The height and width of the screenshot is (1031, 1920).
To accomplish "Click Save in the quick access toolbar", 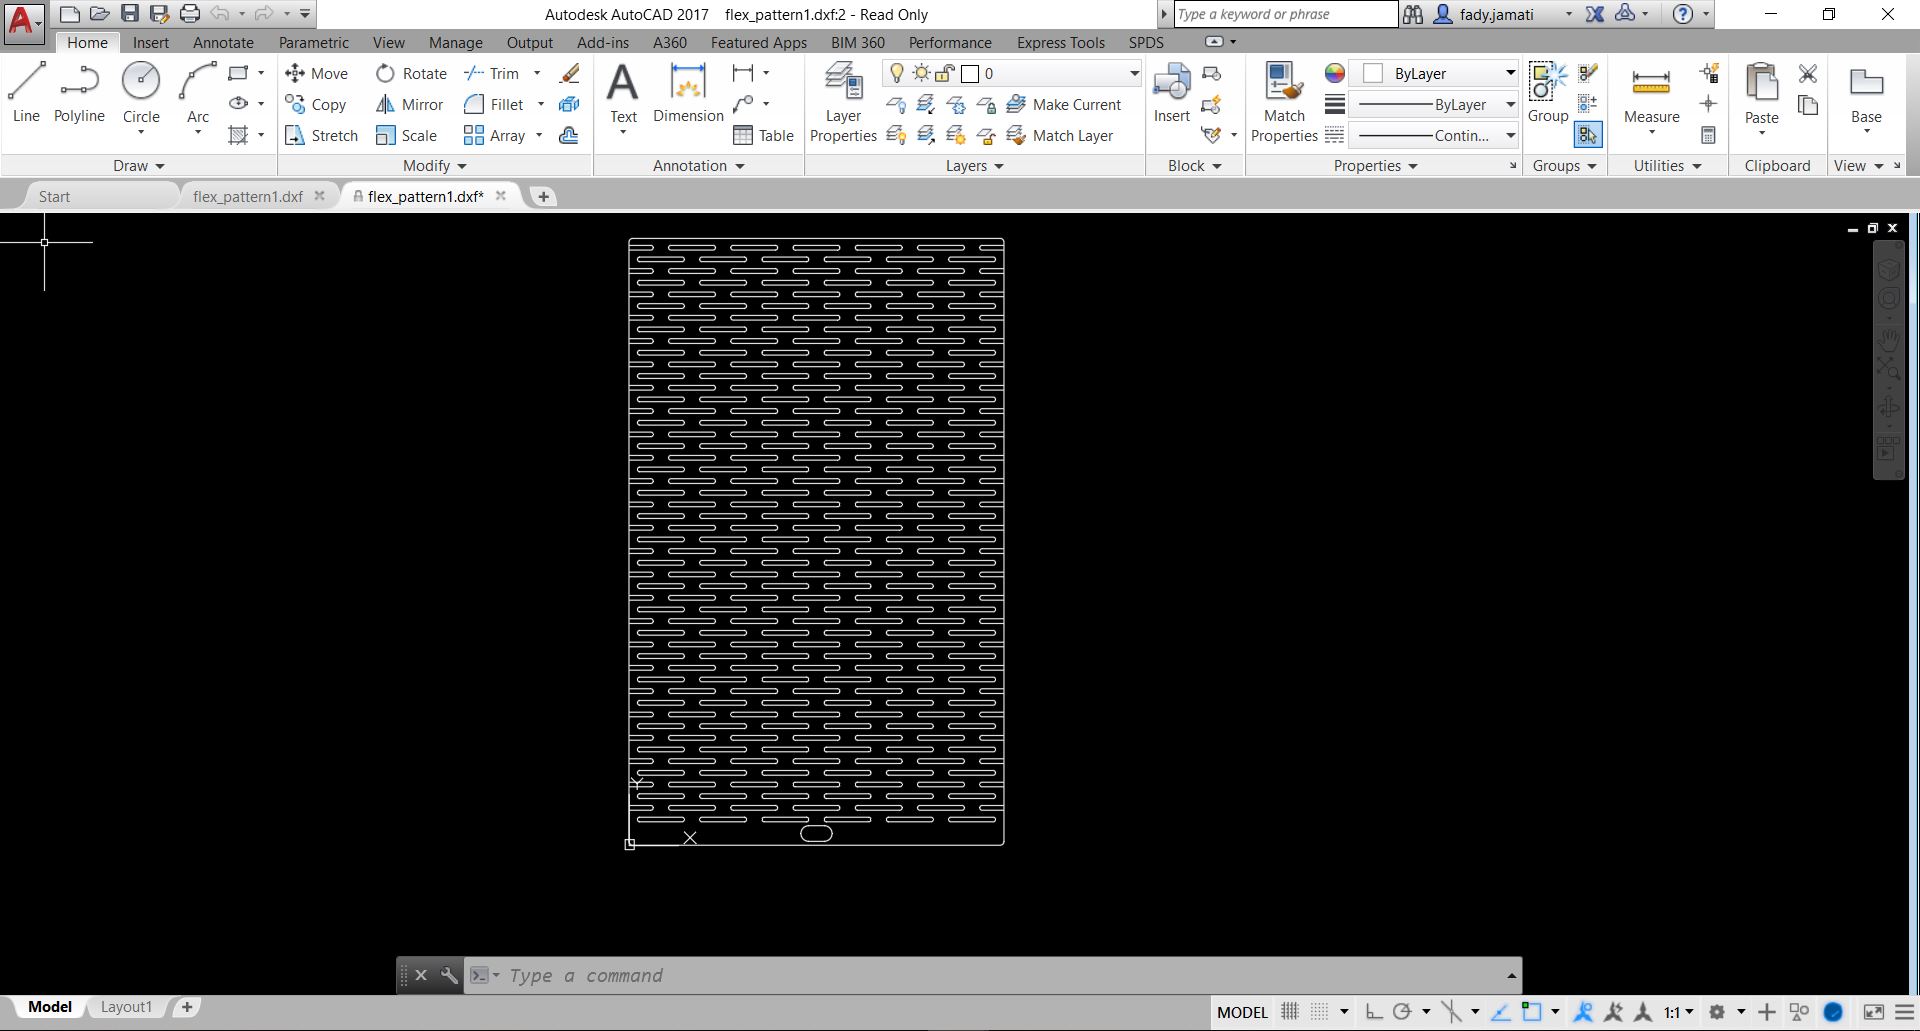I will (x=130, y=14).
